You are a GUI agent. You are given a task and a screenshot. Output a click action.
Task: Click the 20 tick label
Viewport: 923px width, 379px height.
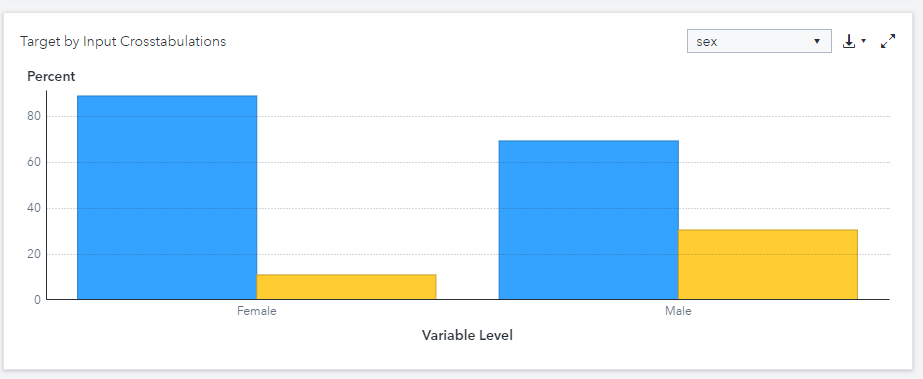point(35,254)
